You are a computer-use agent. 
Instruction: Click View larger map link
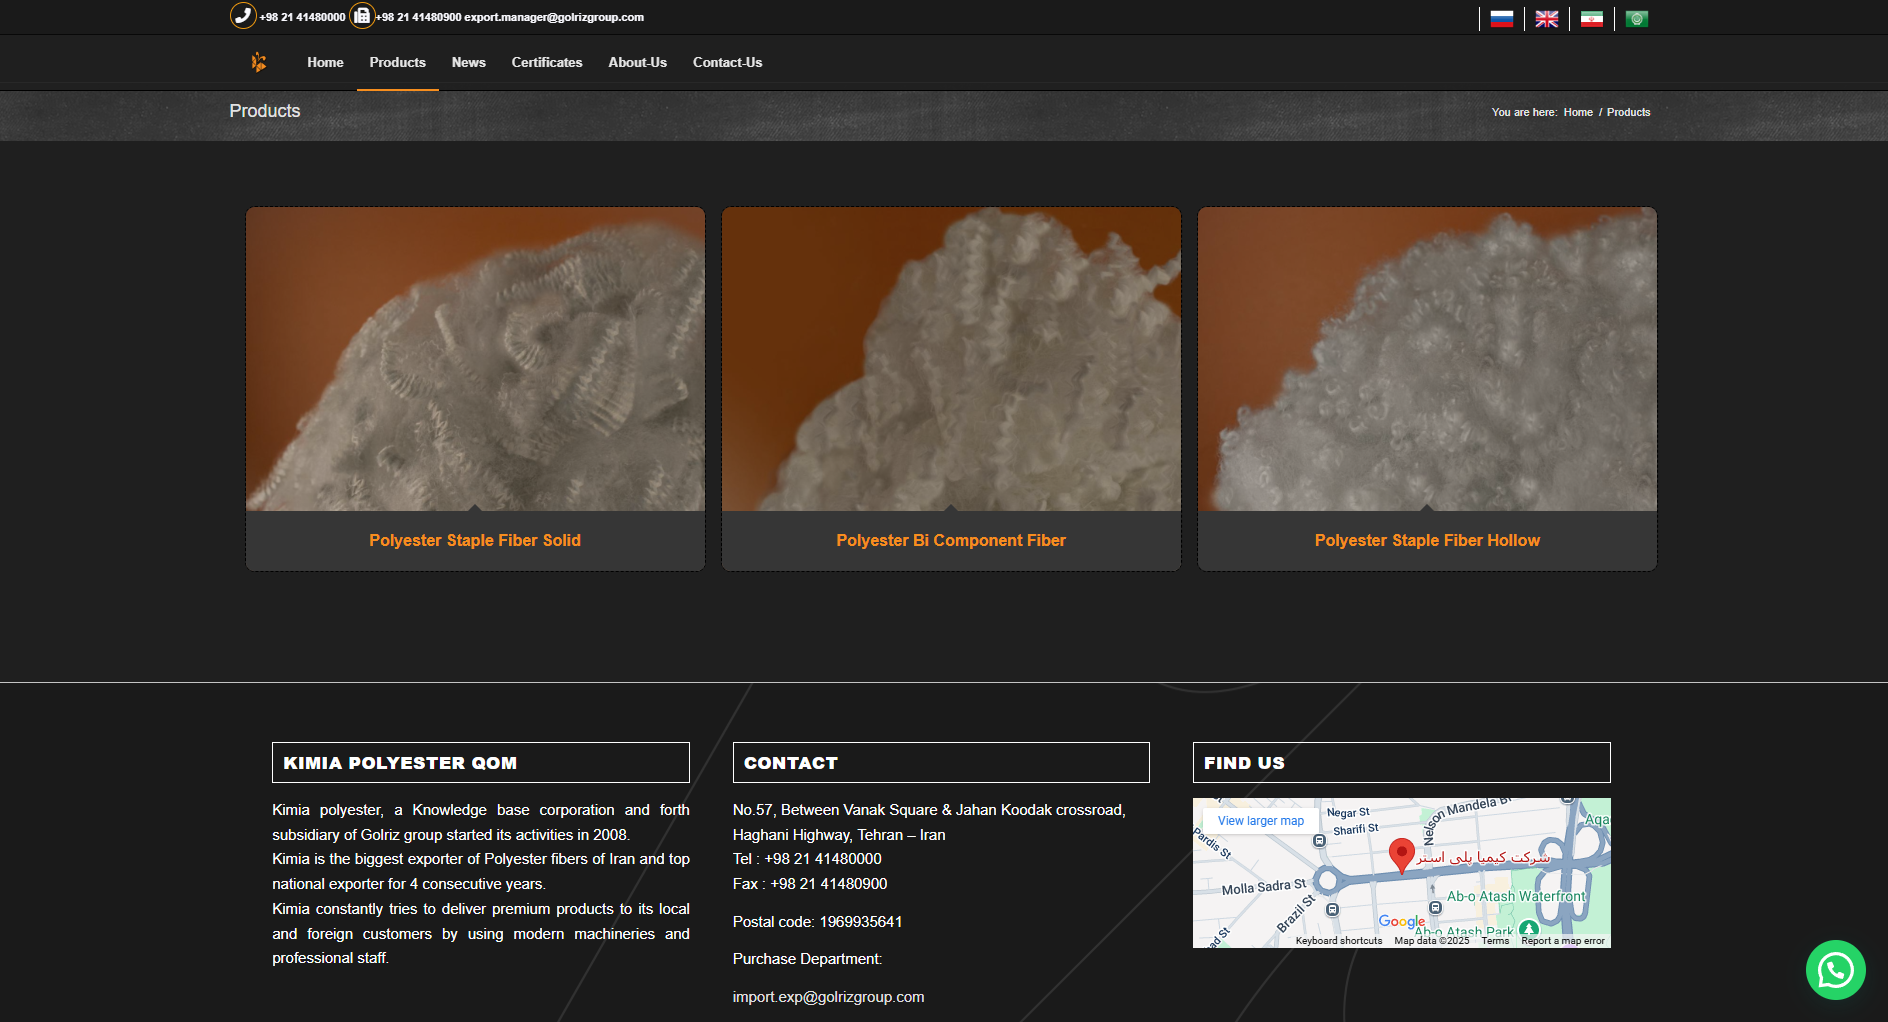[1260, 821]
